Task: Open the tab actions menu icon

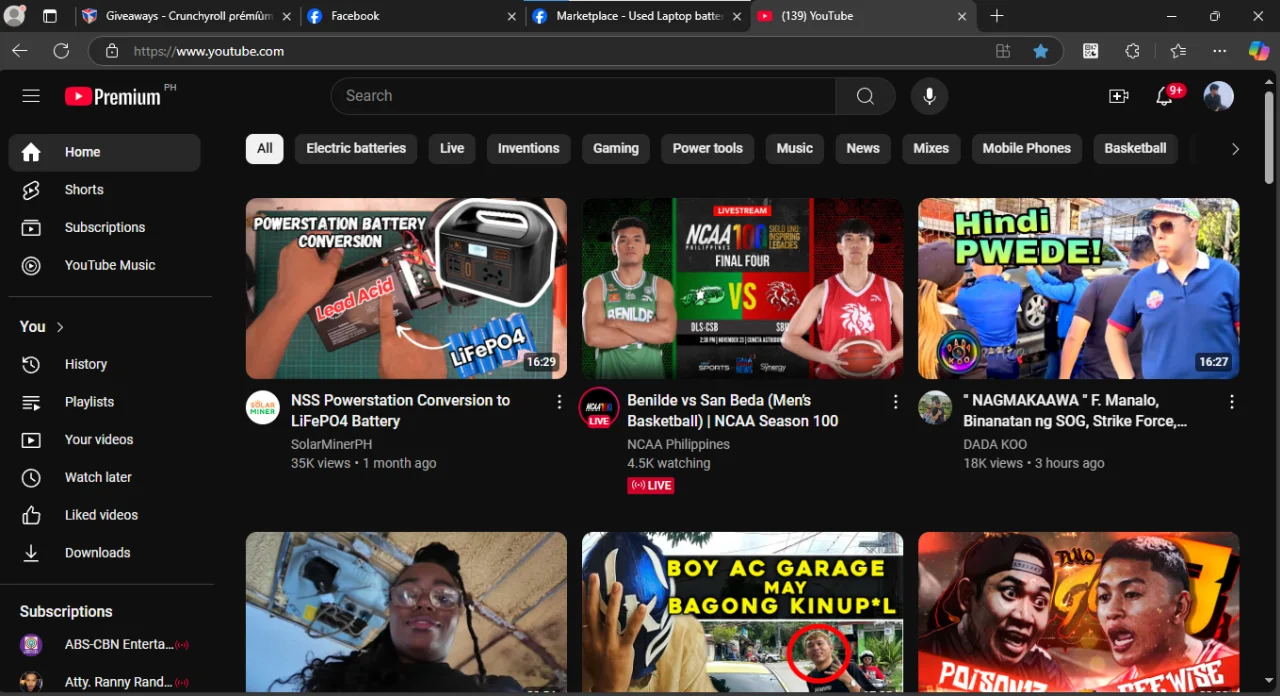Action: (x=50, y=16)
